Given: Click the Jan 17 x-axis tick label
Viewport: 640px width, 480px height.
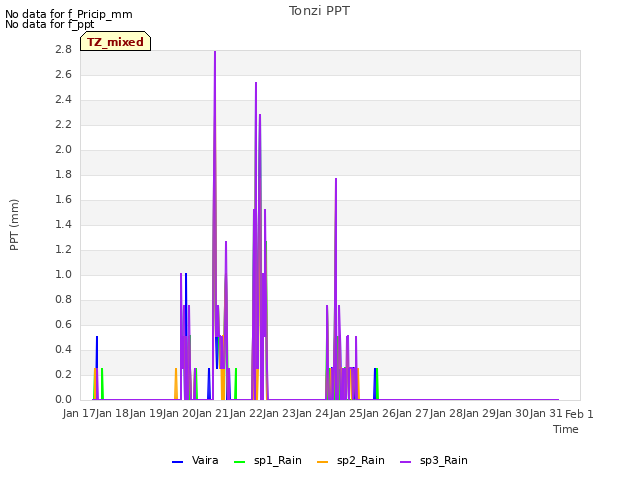Looking at the screenshot, I should pos(79,414).
